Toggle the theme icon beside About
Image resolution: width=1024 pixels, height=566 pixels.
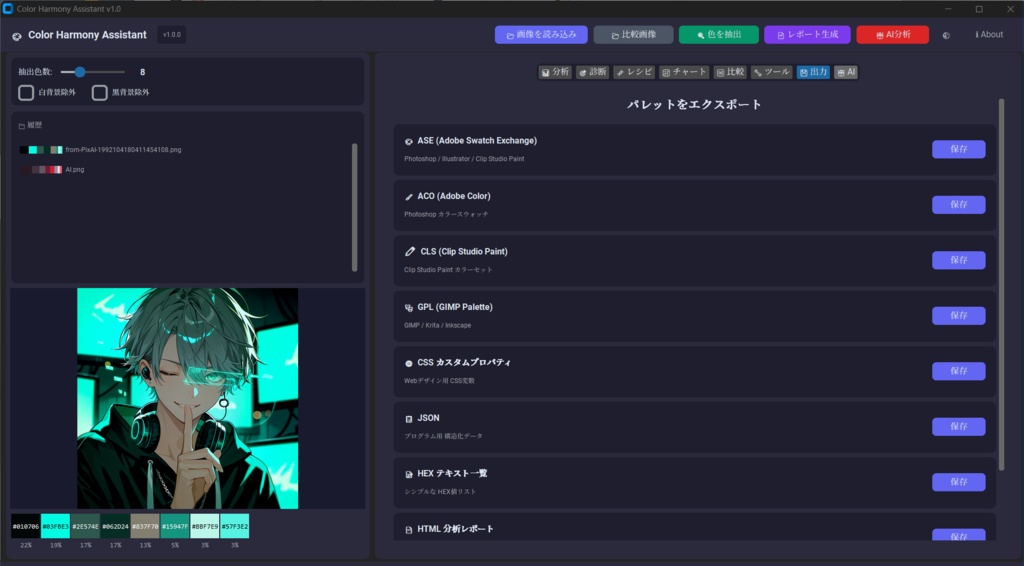[946, 35]
